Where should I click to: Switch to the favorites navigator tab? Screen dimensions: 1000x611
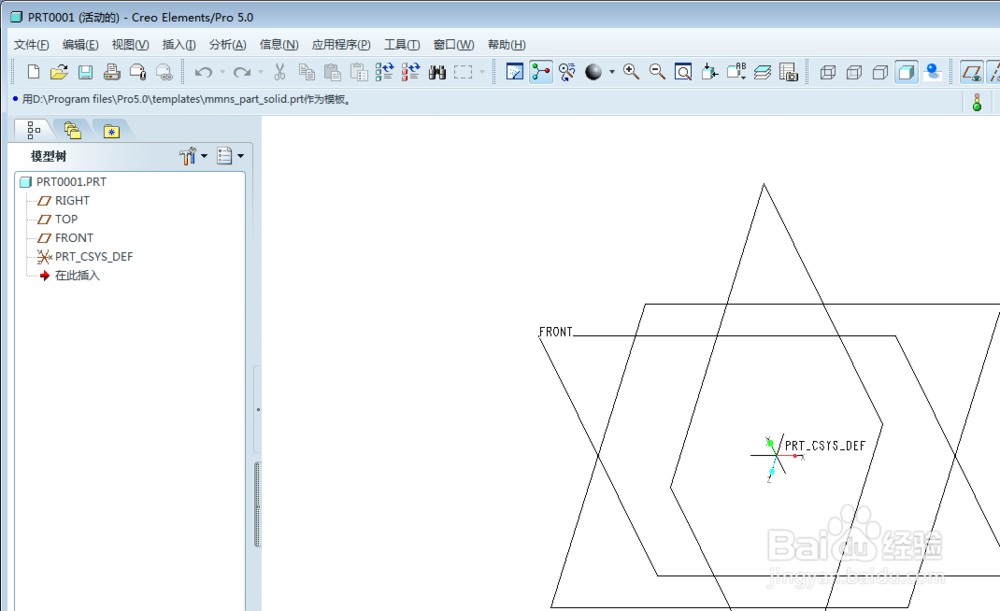click(x=112, y=131)
